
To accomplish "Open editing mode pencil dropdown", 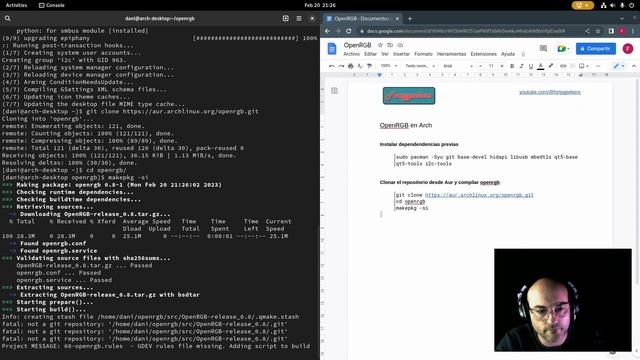I will (x=618, y=66).
